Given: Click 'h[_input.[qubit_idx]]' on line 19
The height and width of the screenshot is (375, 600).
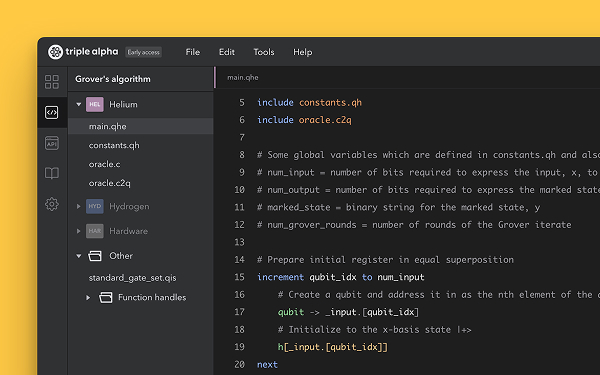Looking at the screenshot, I should tap(333, 347).
